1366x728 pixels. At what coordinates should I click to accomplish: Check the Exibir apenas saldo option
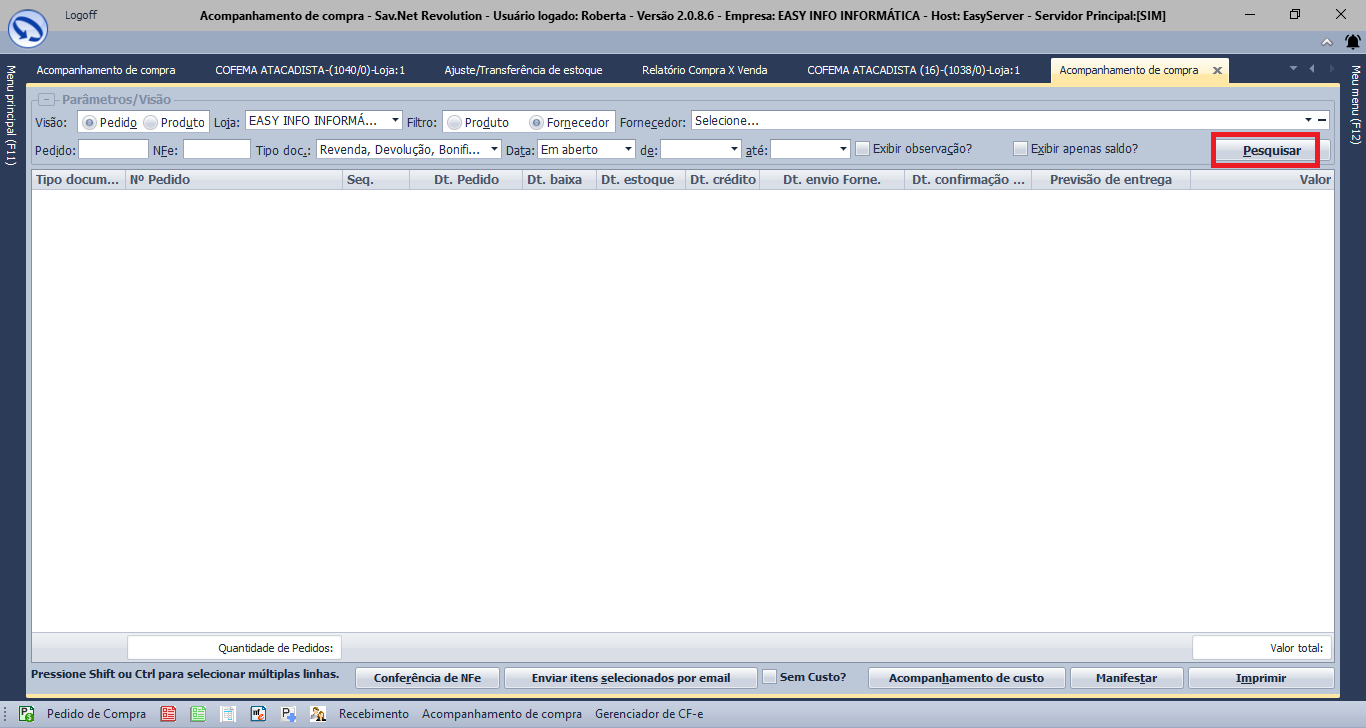(x=1020, y=149)
